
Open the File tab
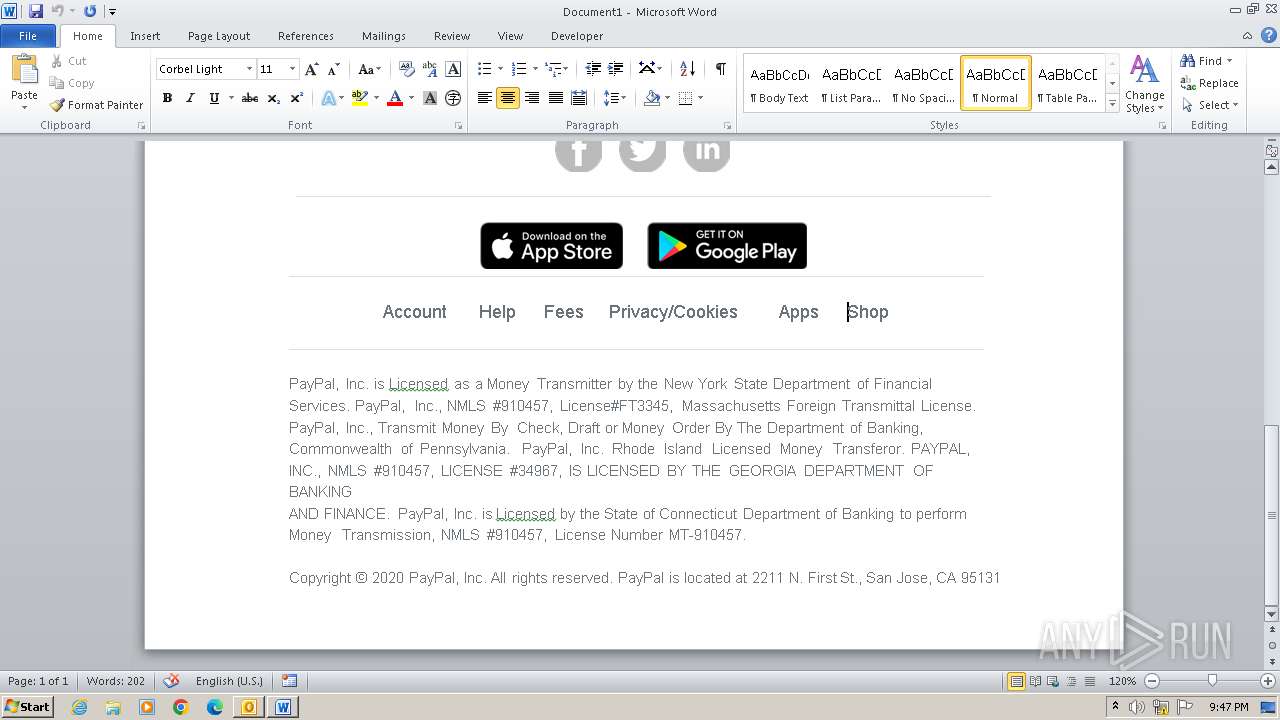click(x=28, y=36)
